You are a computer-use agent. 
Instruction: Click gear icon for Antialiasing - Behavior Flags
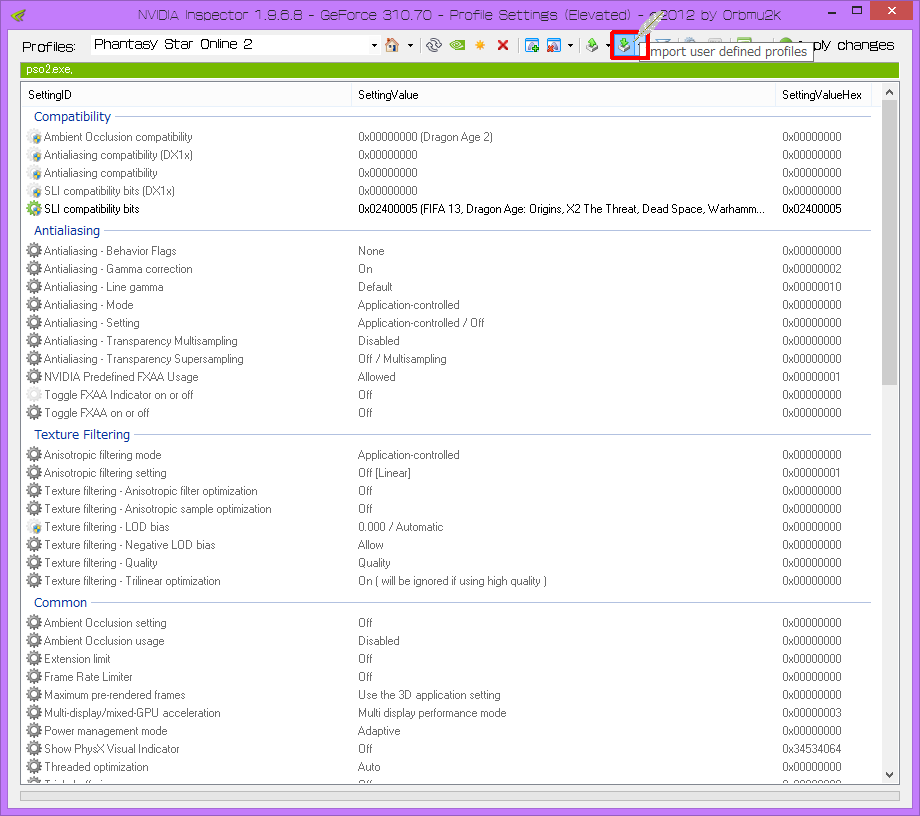(34, 250)
